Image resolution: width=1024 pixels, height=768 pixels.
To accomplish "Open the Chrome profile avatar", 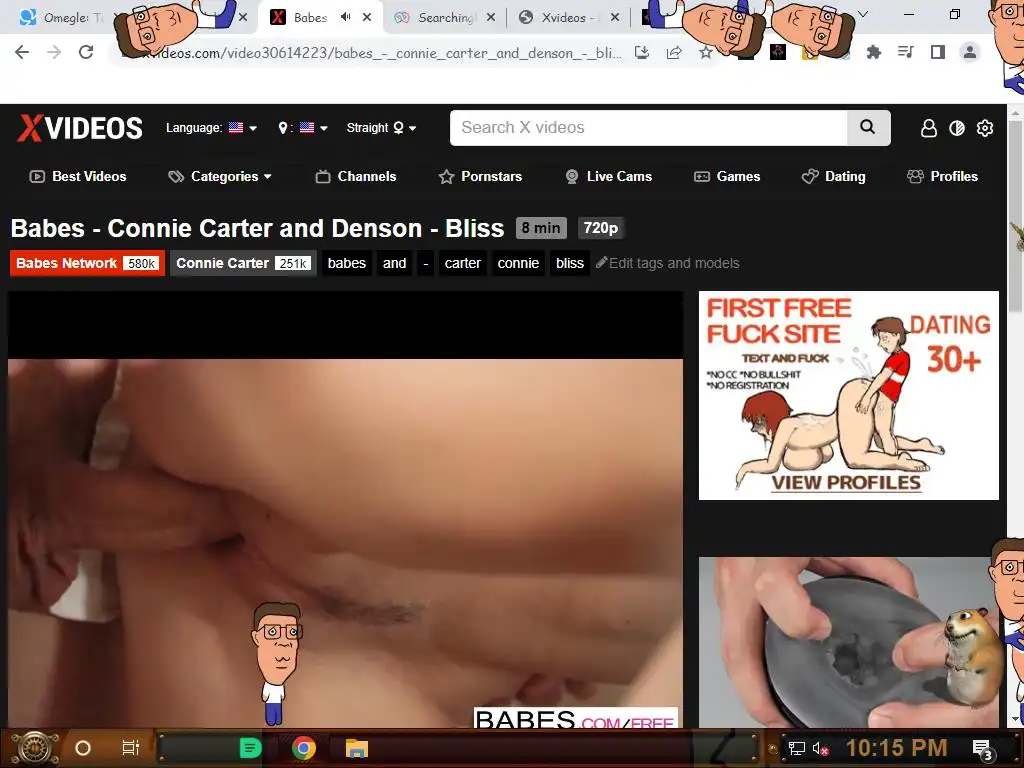I will tap(970, 52).
